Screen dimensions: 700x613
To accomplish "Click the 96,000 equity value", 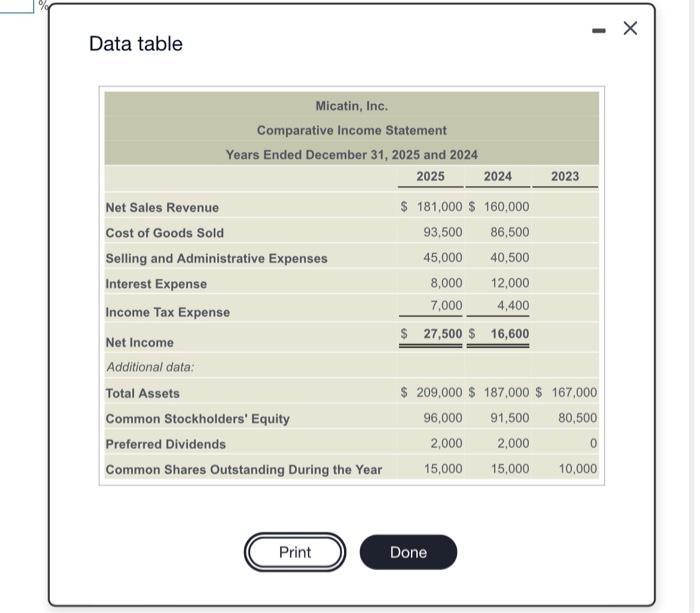I will pyautogui.click(x=443, y=418).
